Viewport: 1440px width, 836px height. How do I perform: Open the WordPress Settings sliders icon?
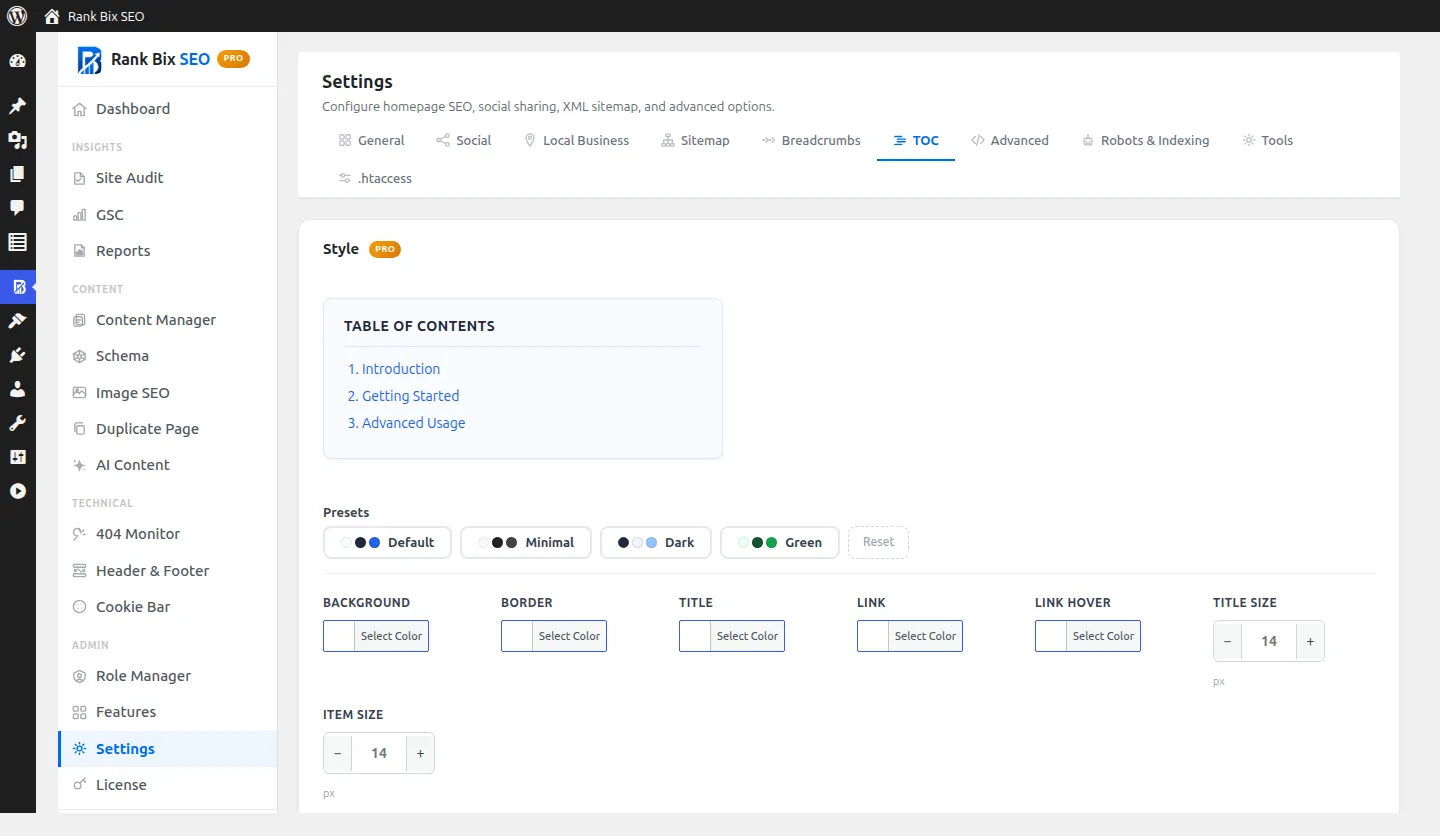click(x=17, y=457)
